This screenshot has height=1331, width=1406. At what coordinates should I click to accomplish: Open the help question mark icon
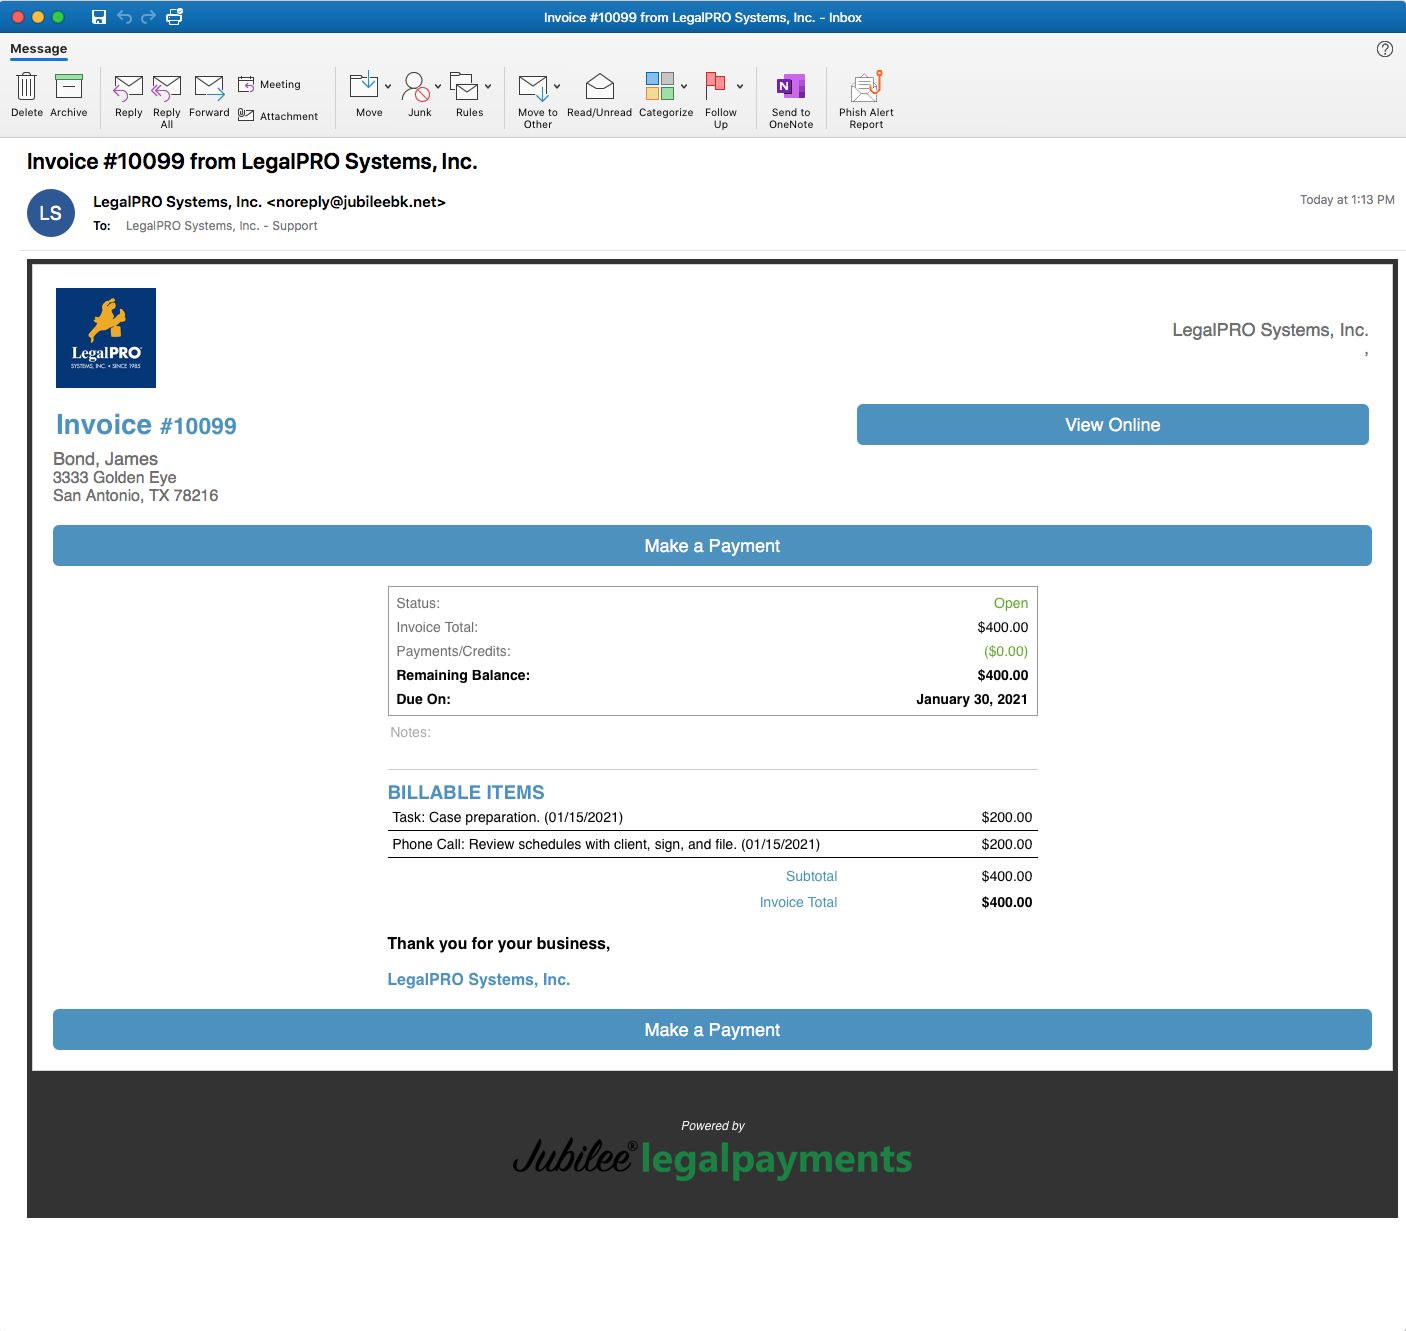(x=1385, y=49)
